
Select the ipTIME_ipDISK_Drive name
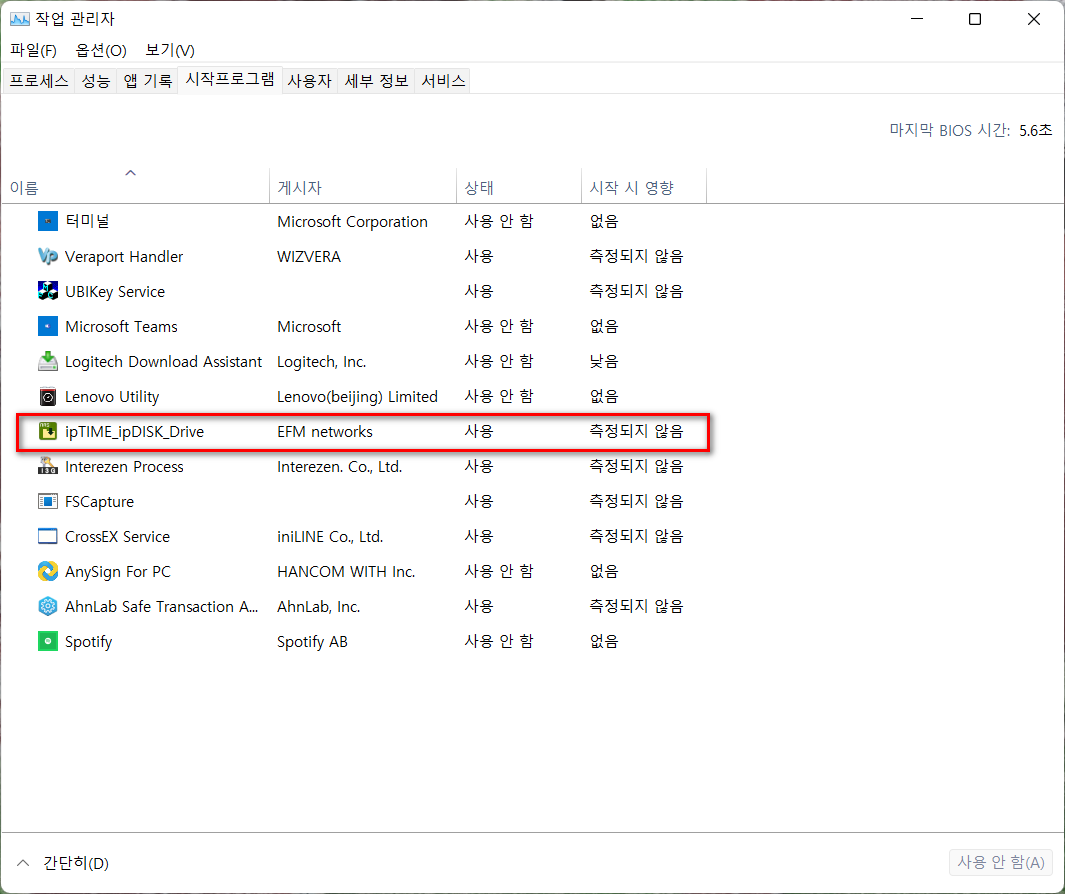134,432
